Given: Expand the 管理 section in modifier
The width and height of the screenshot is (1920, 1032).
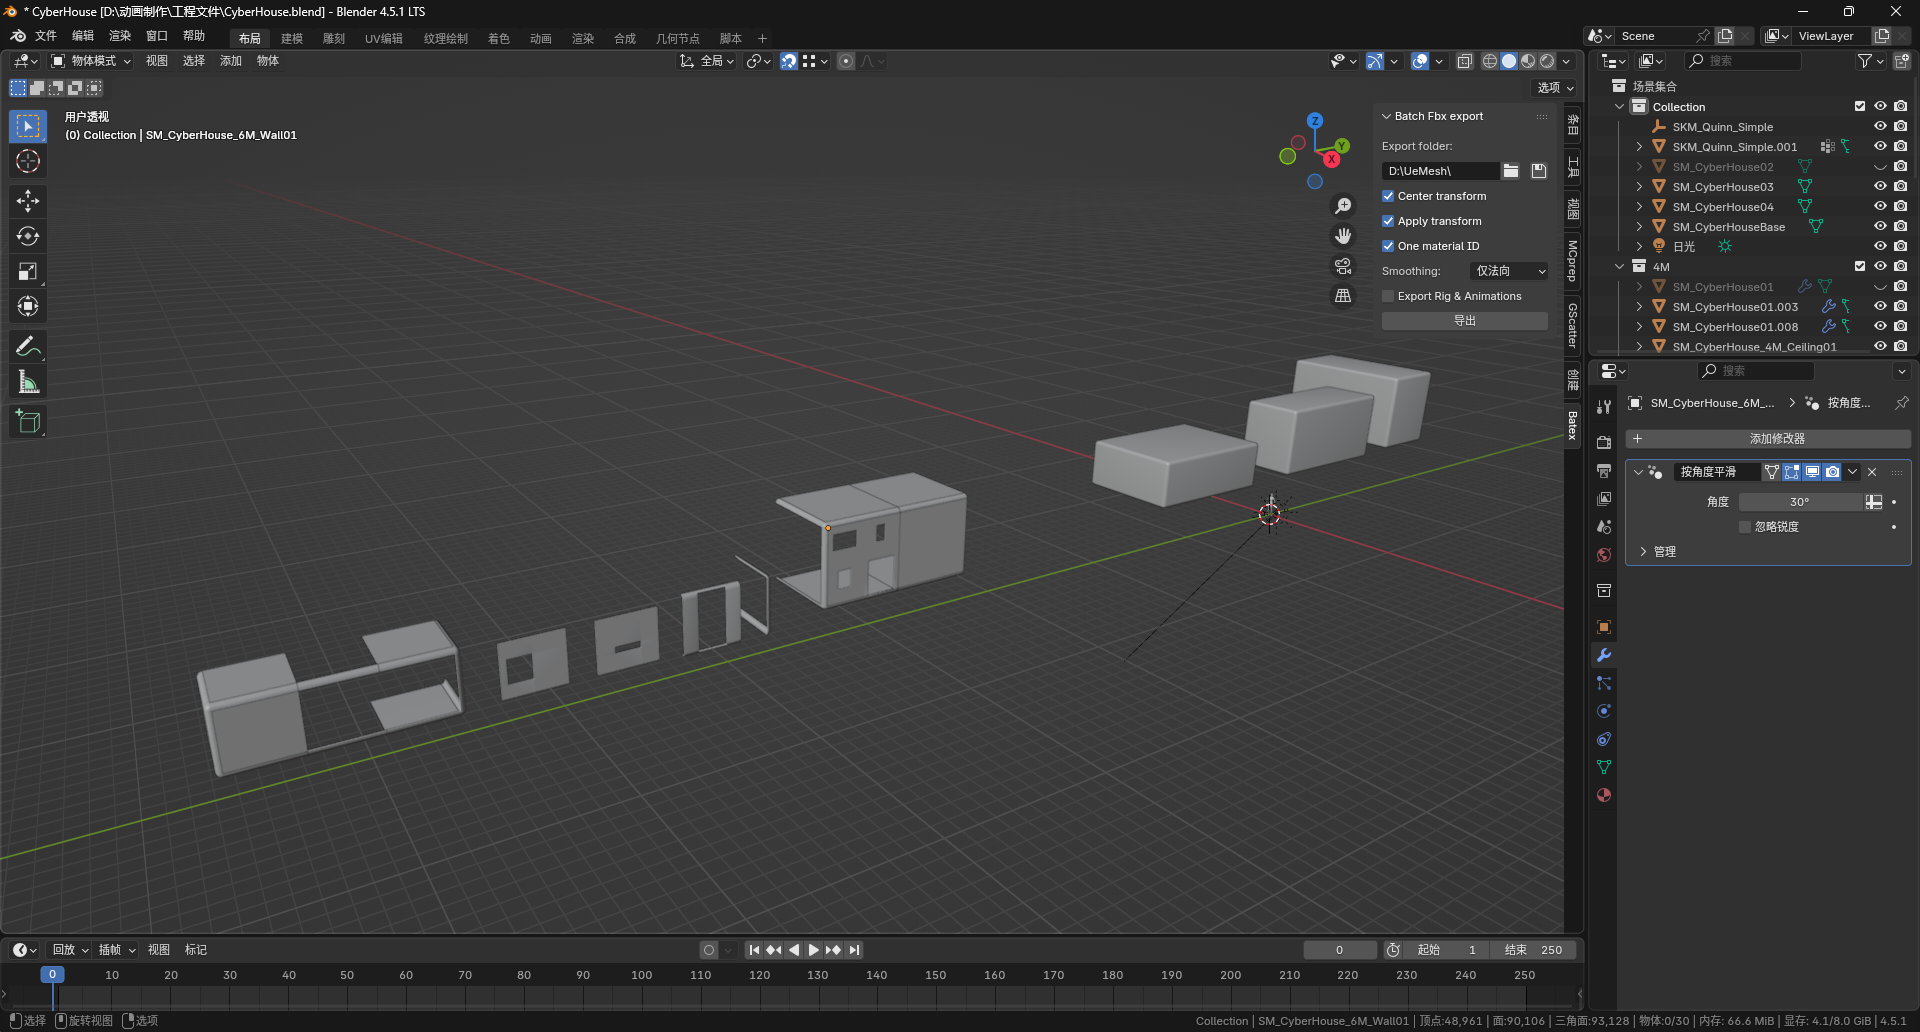Looking at the screenshot, I should (x=1643, y=552).
